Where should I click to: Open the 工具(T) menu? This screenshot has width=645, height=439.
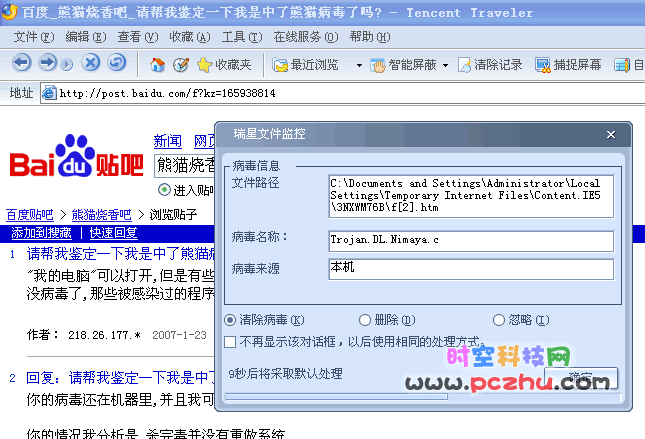242,37
